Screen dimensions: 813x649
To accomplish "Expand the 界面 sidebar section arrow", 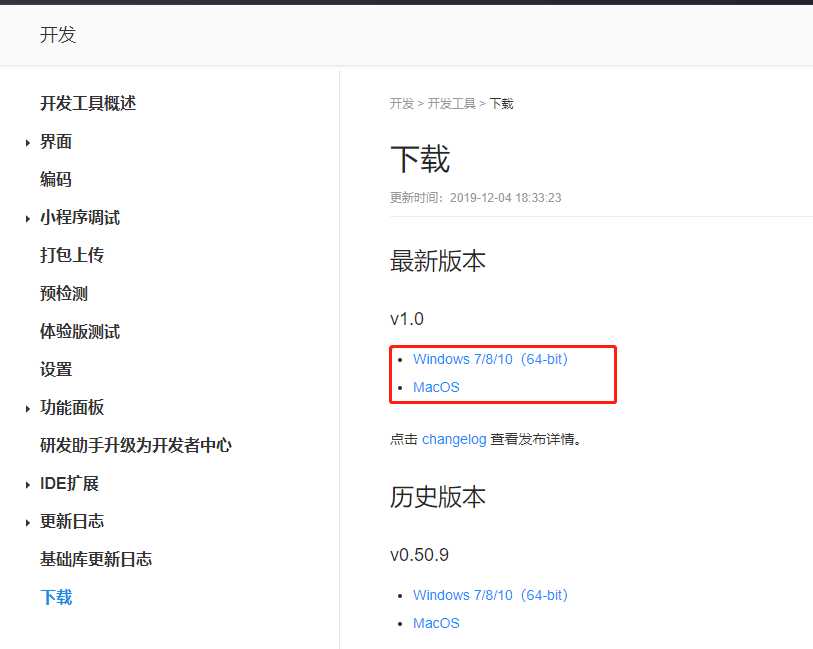I will coord(28,143).
